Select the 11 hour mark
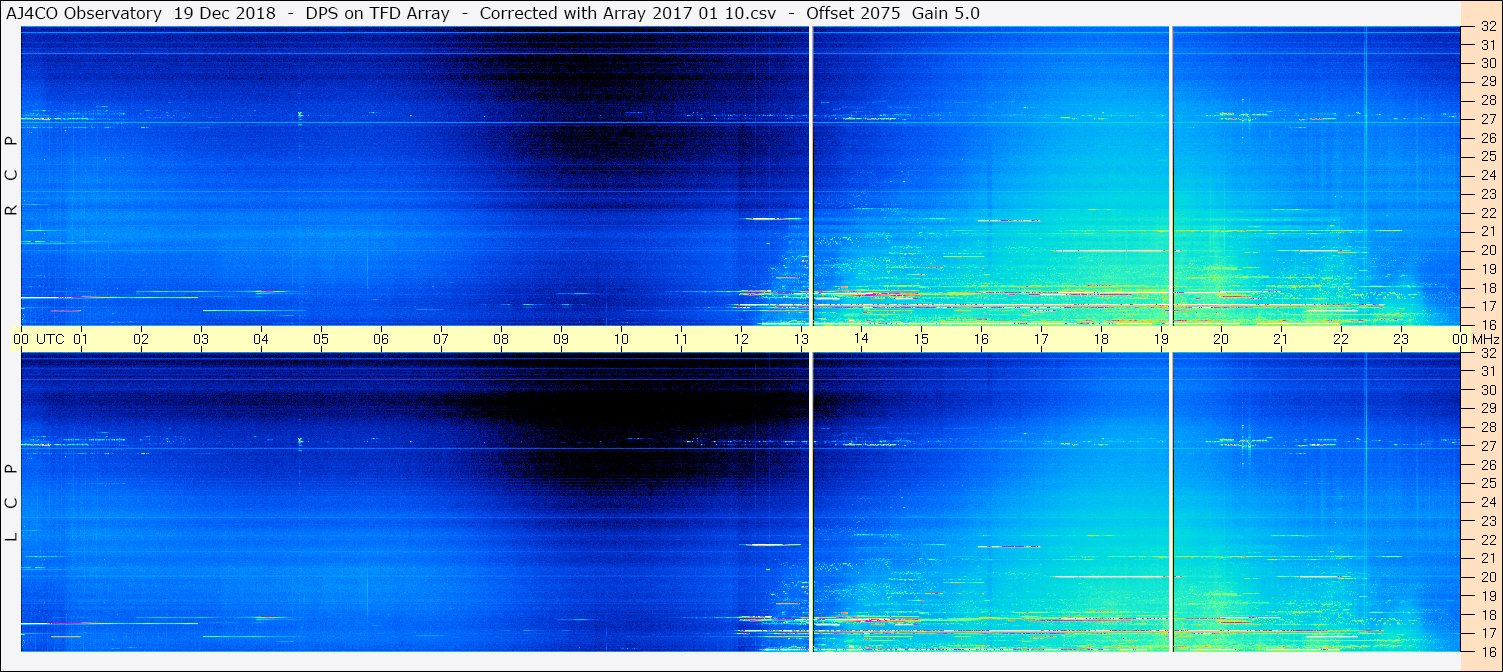Screen dimensions: 1503x672 [x=681, y=339]
